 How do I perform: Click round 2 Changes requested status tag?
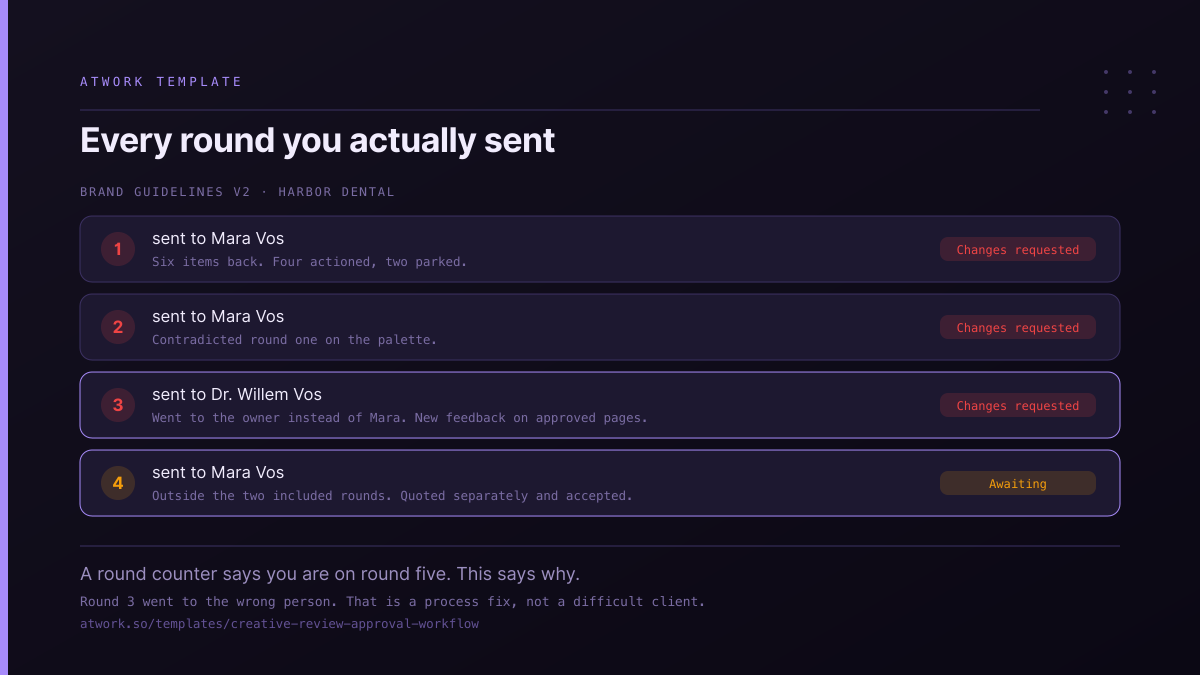pos(1017,327)
